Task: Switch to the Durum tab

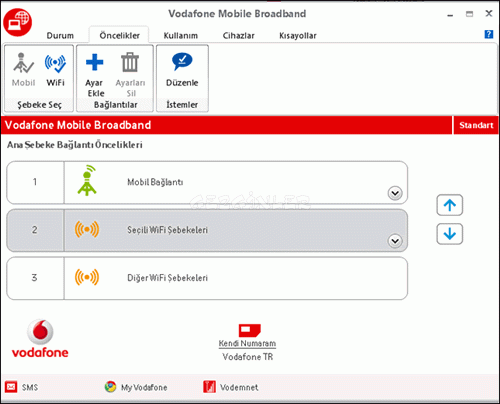Action: [60, 36]
